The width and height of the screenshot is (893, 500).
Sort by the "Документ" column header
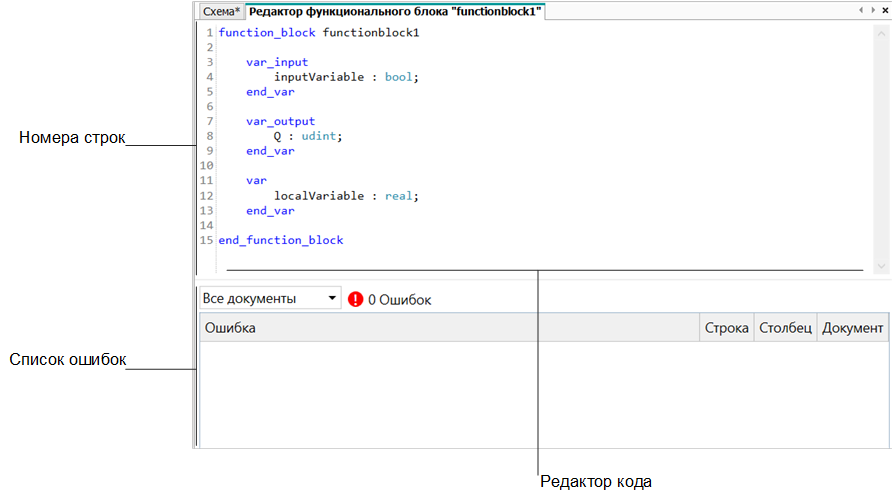[853, 328]
